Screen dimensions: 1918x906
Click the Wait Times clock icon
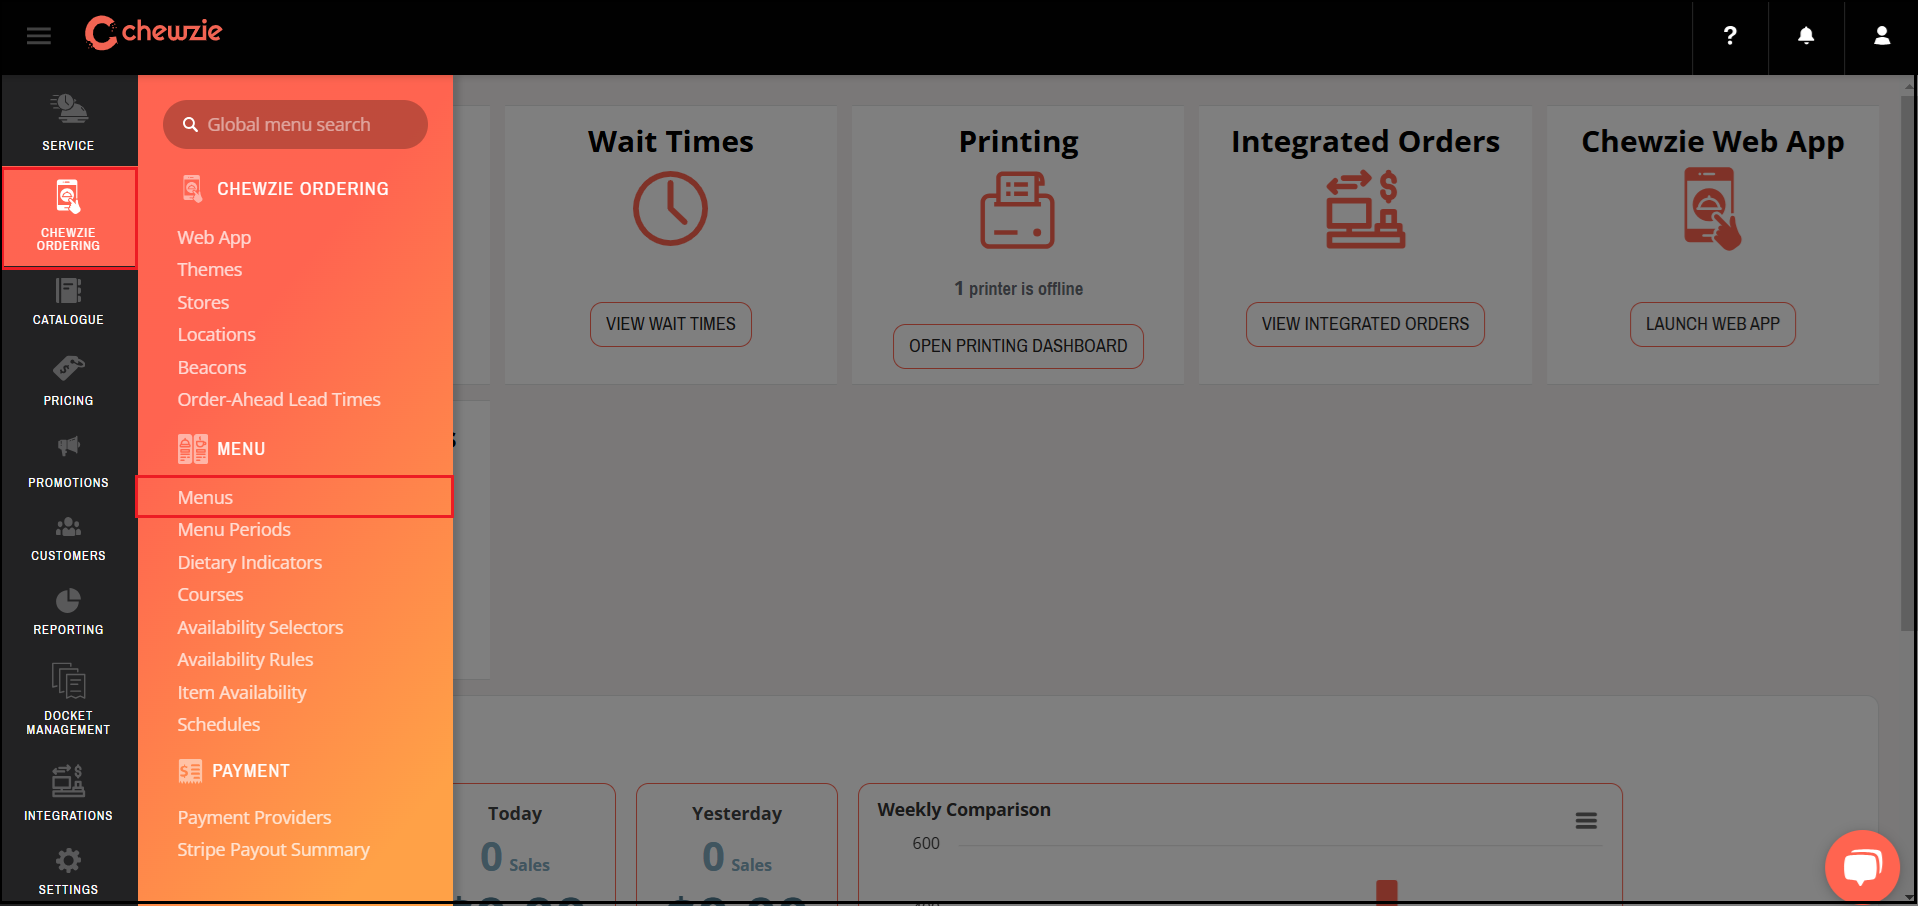point(670,209)
